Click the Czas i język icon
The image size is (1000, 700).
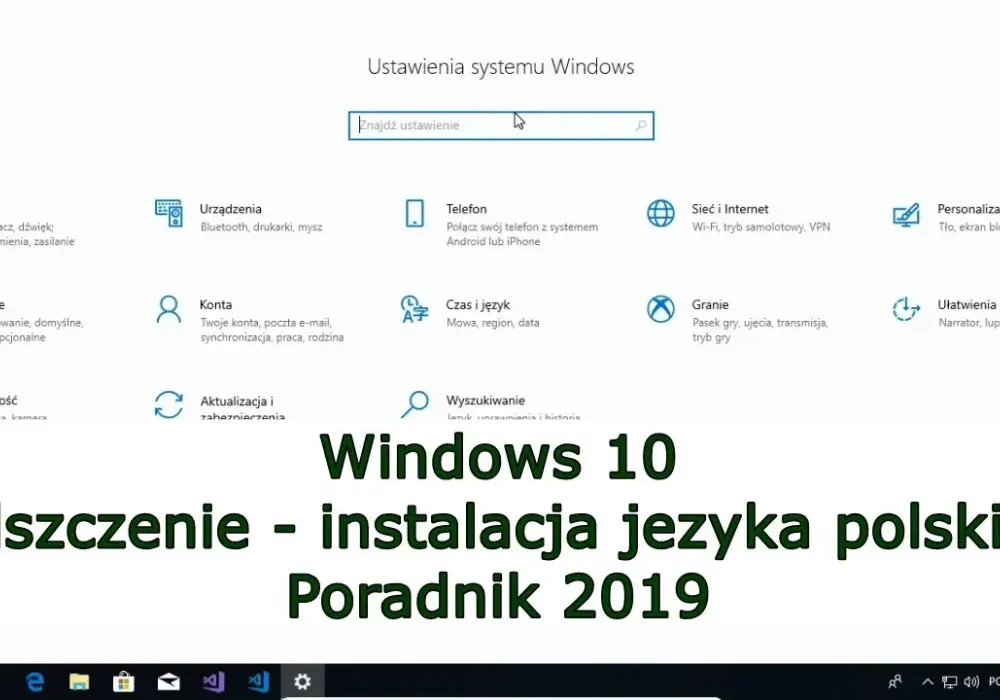click(415, 309)
